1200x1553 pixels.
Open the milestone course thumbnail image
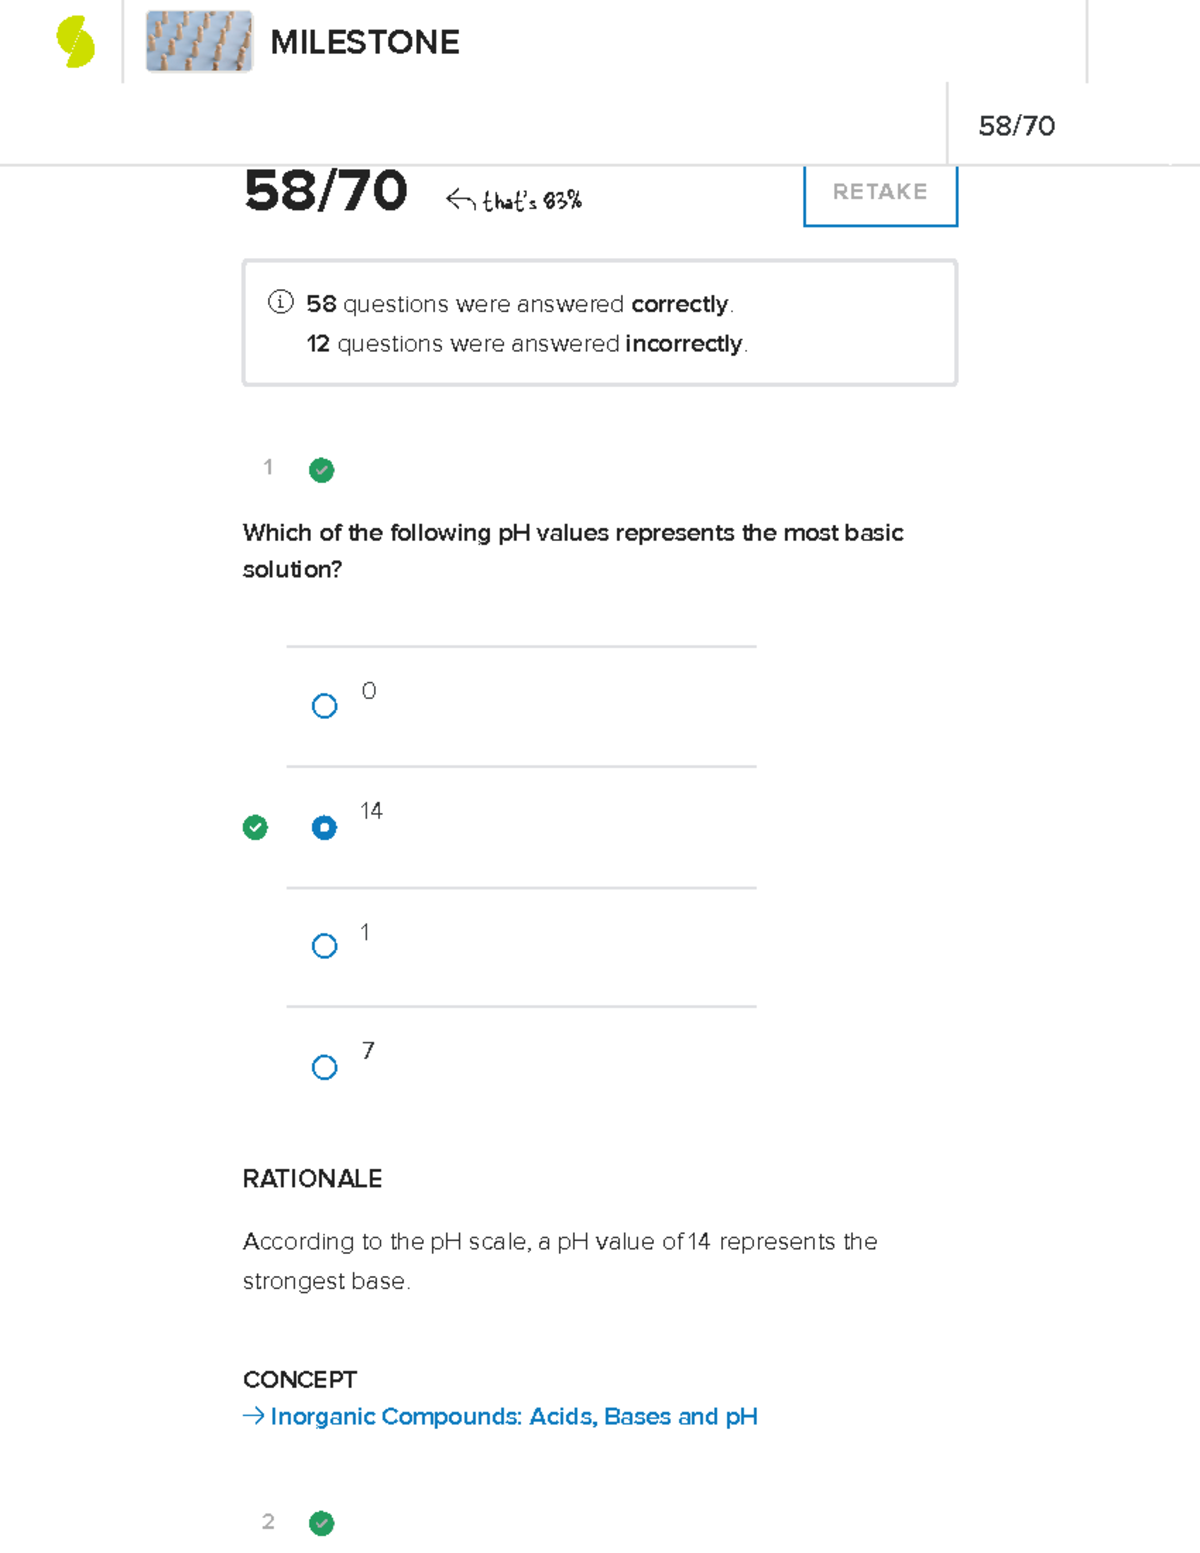[199, 42]
